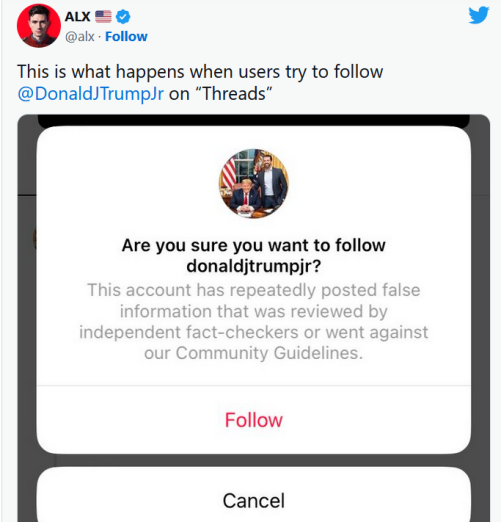
Task: Open the donaldjtrumpjr circular profile photo
Action: [x=254, y=184]
